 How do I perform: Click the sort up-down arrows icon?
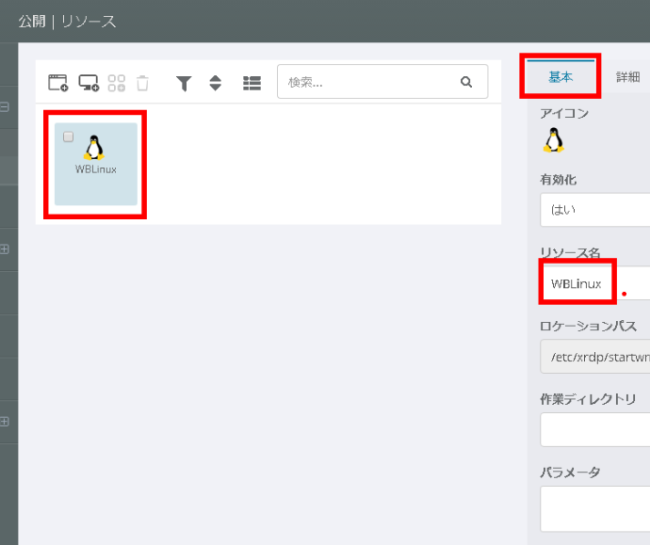(x=215, y=83)
